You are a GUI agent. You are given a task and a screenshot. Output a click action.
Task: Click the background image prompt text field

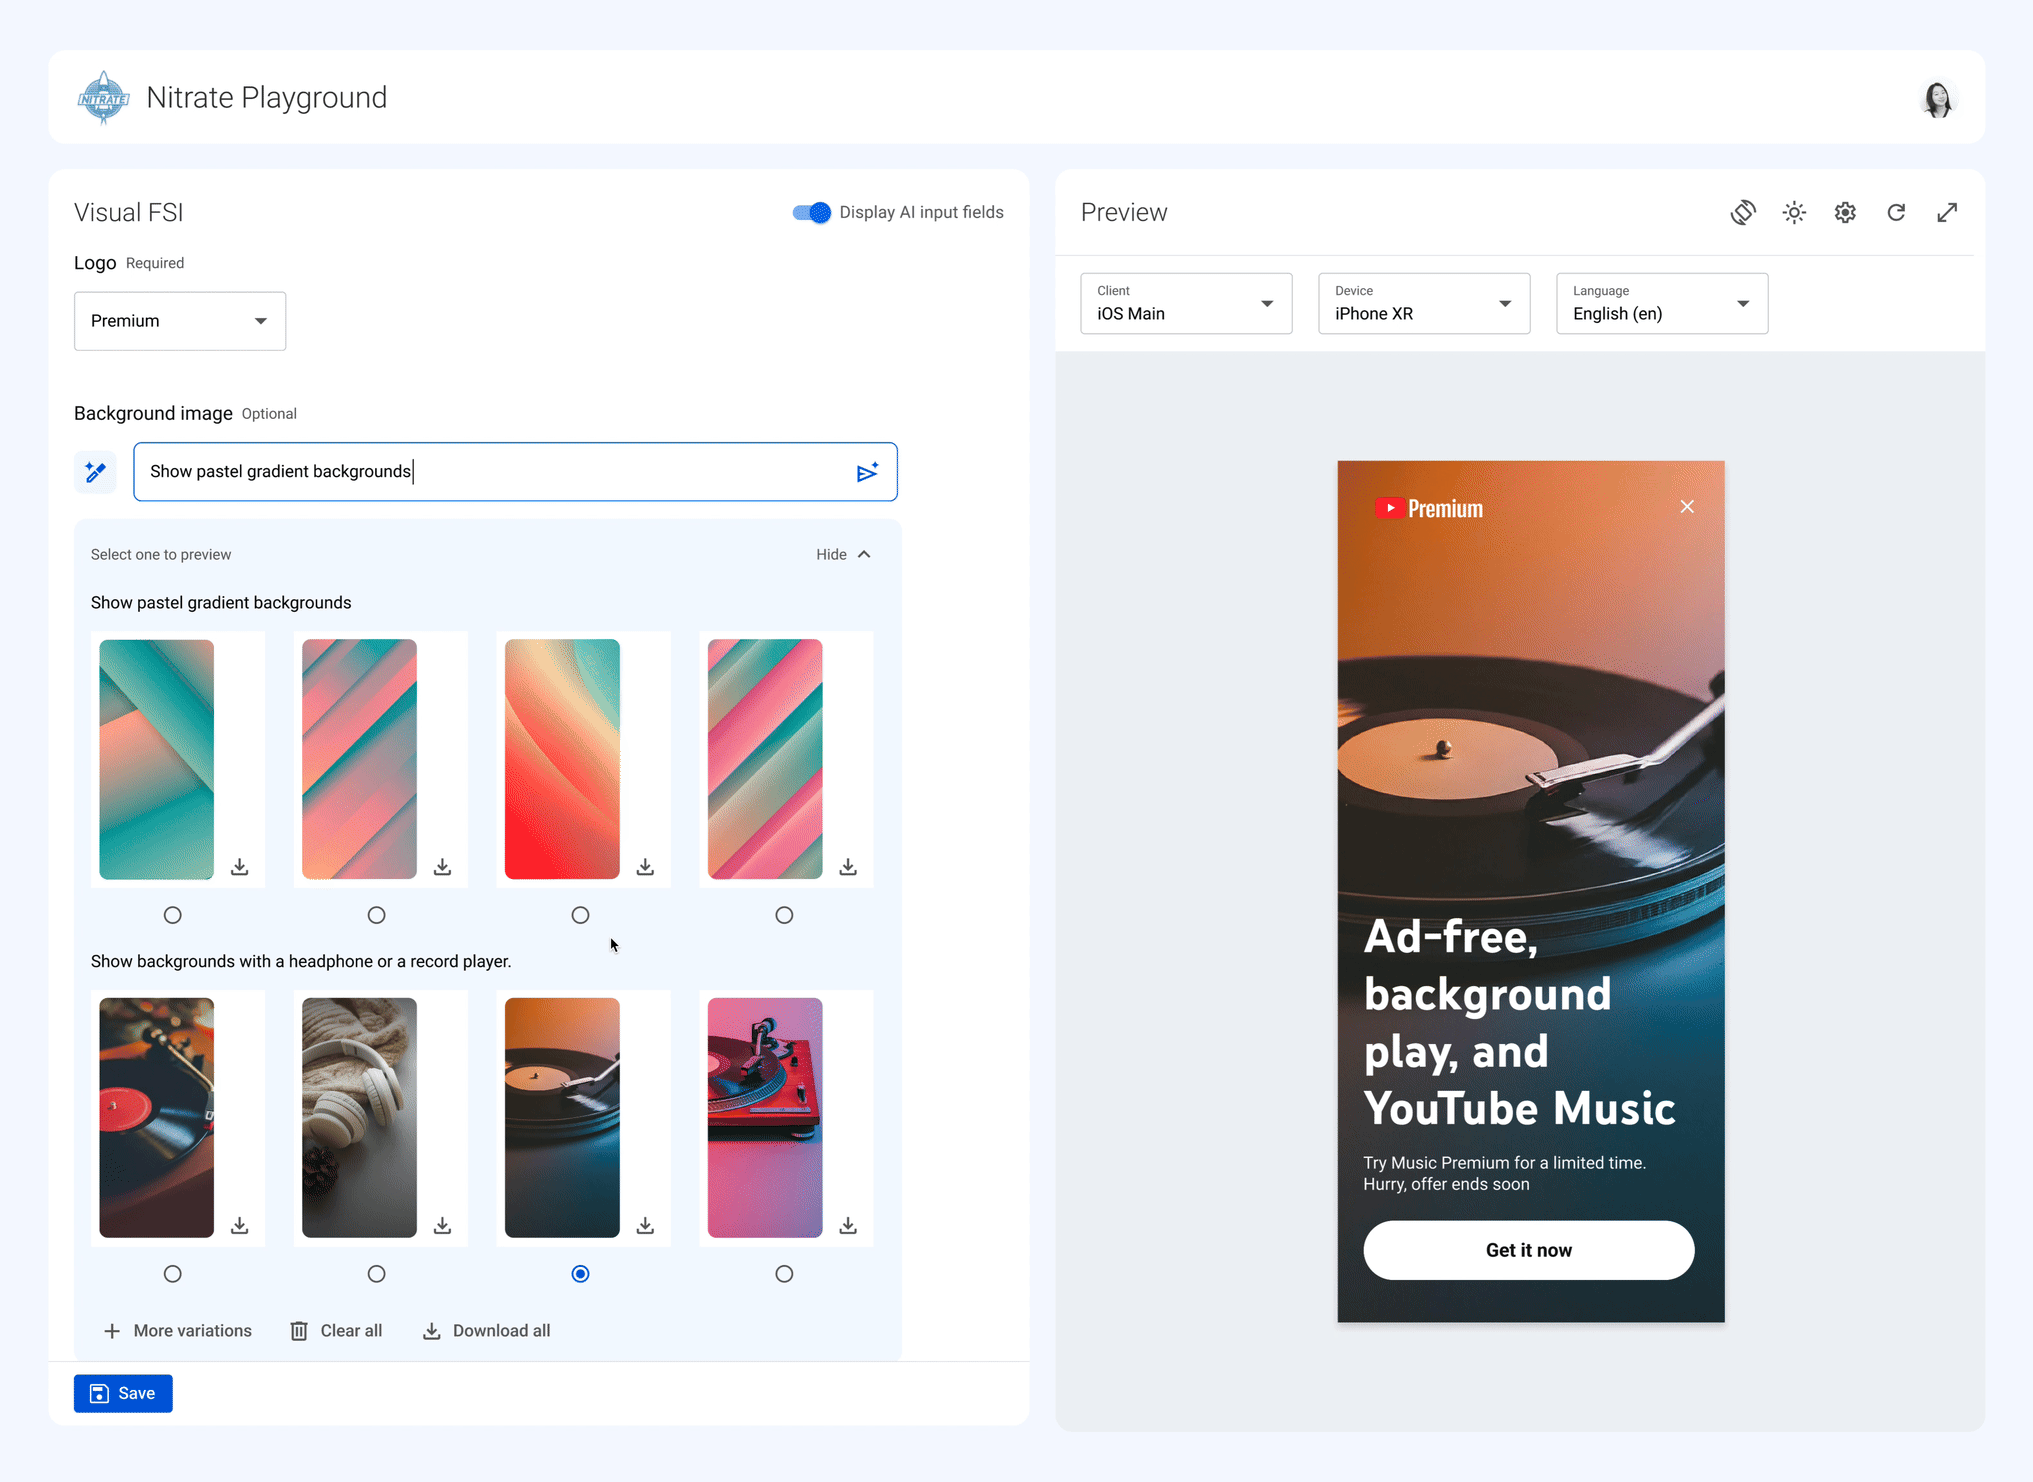coord(490,472)
